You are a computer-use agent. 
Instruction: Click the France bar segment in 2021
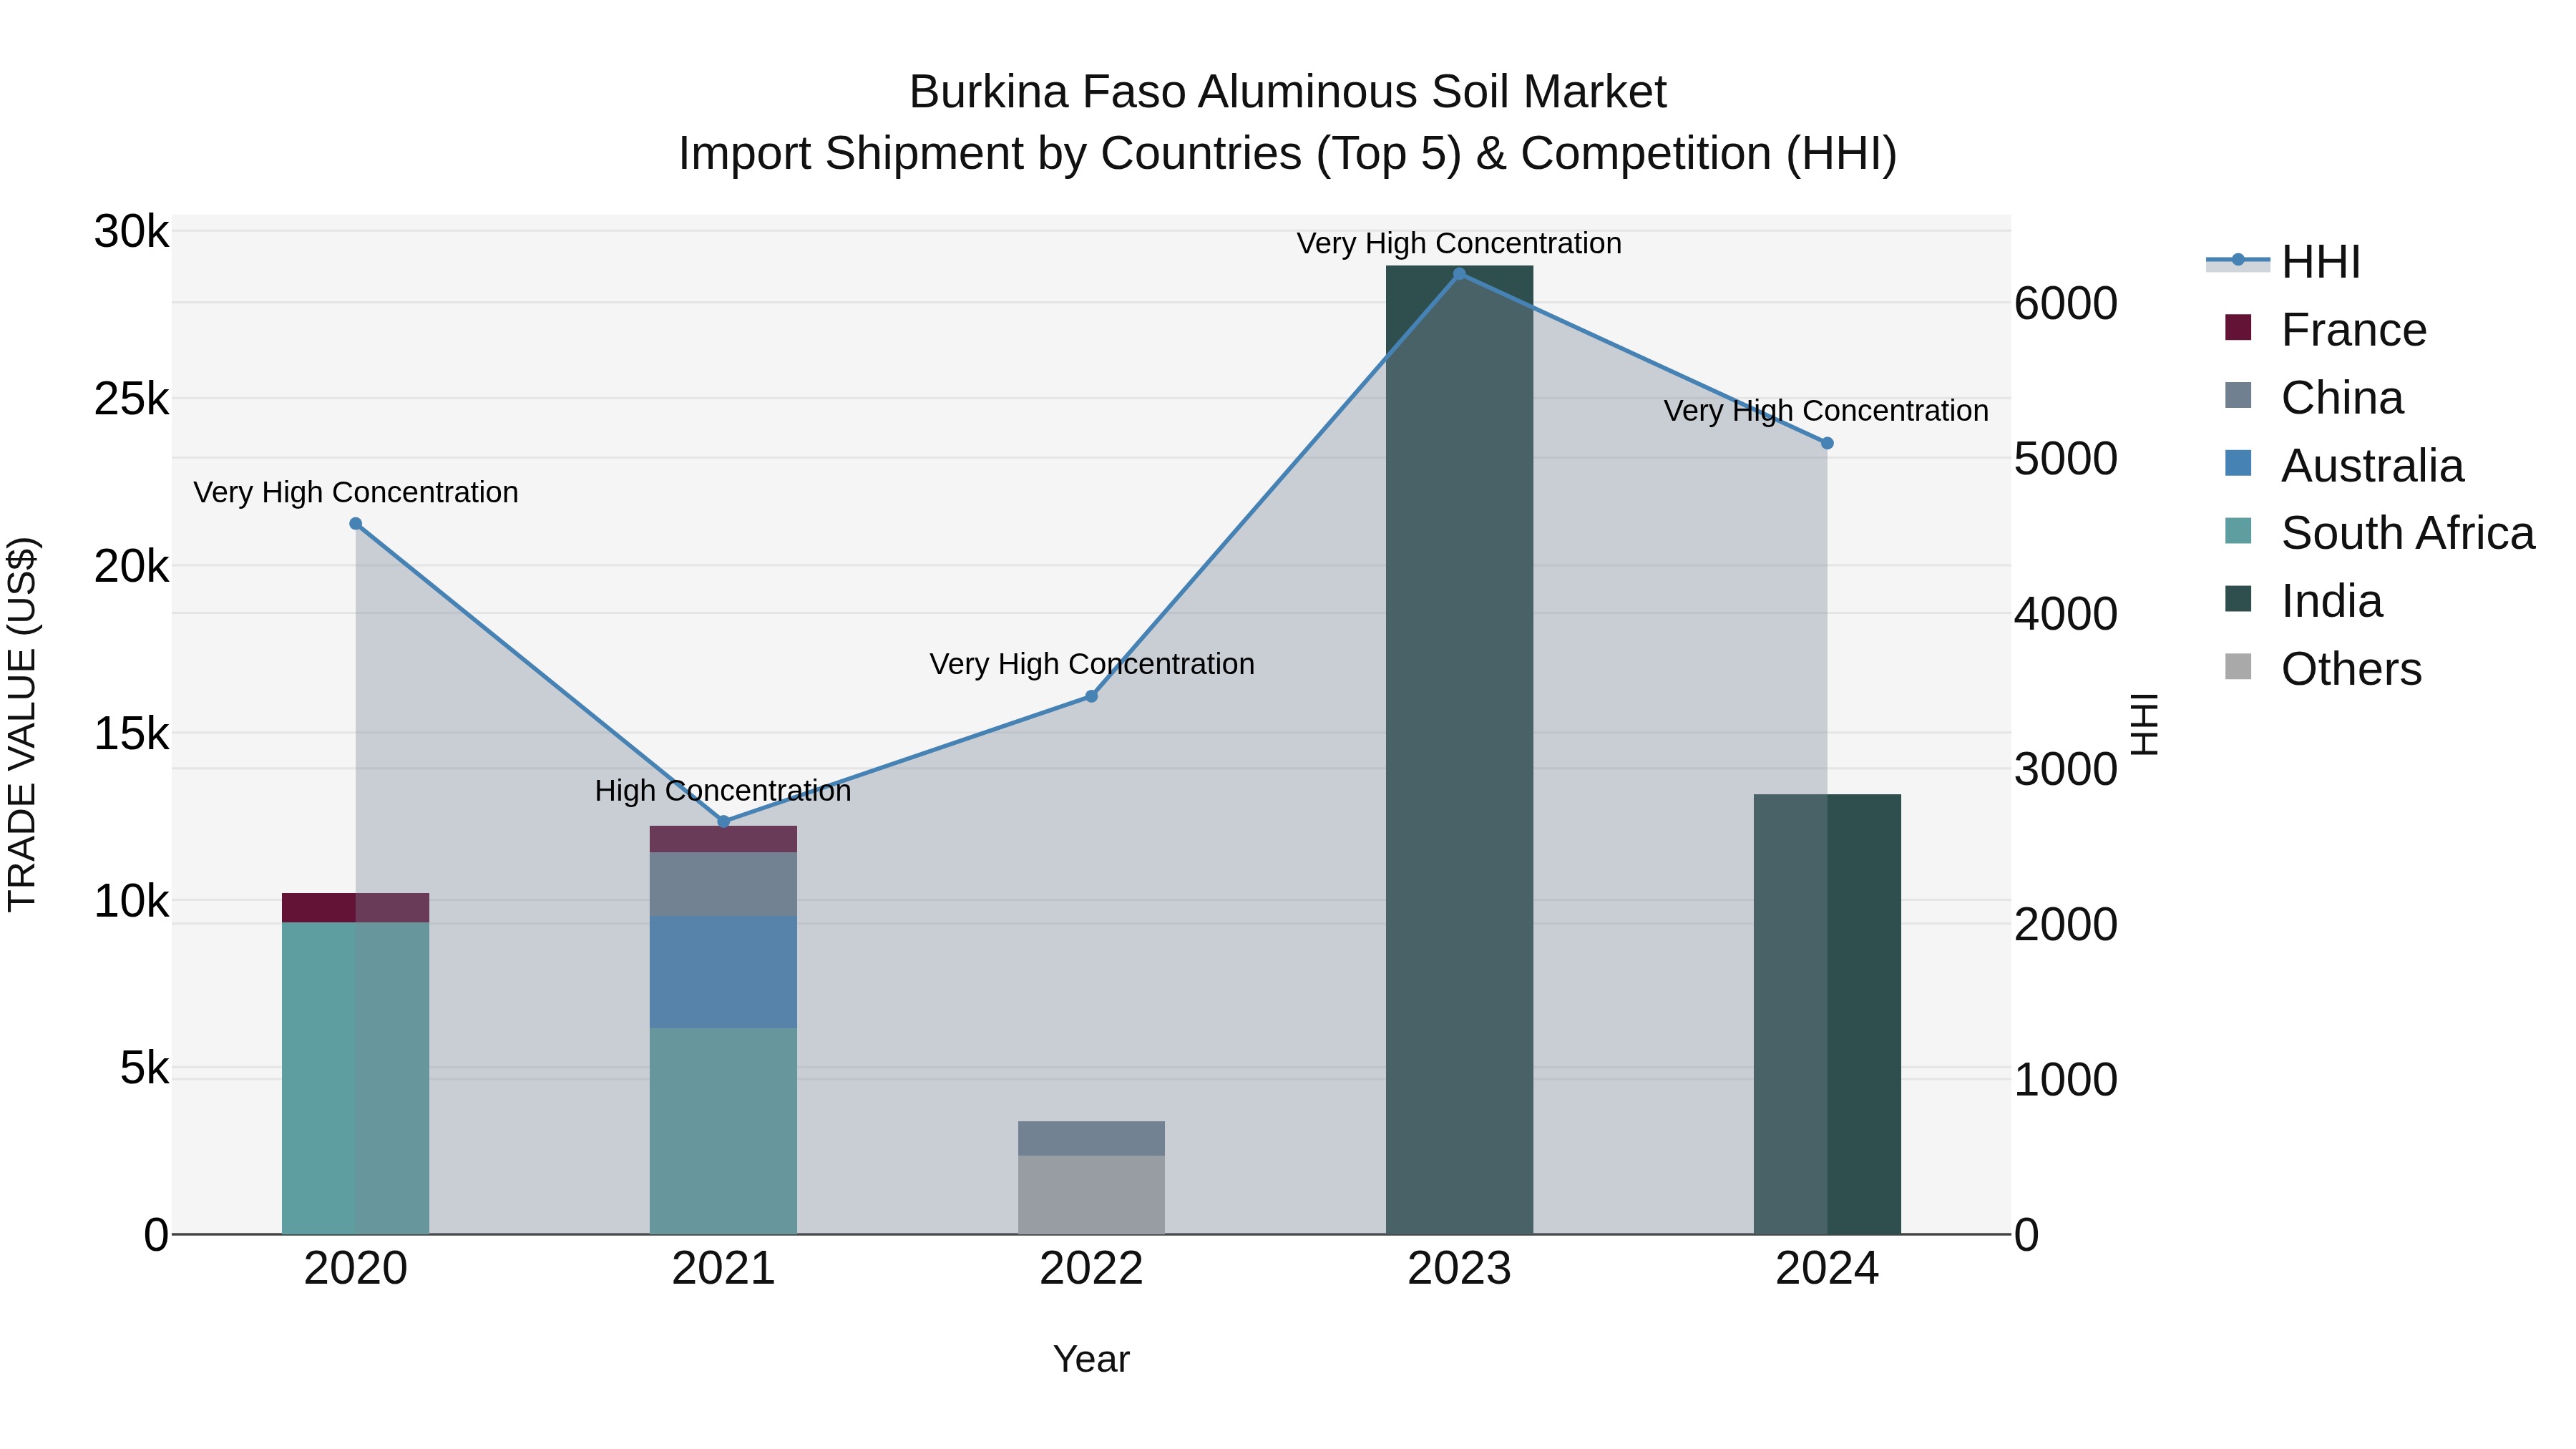coord(724,839)
